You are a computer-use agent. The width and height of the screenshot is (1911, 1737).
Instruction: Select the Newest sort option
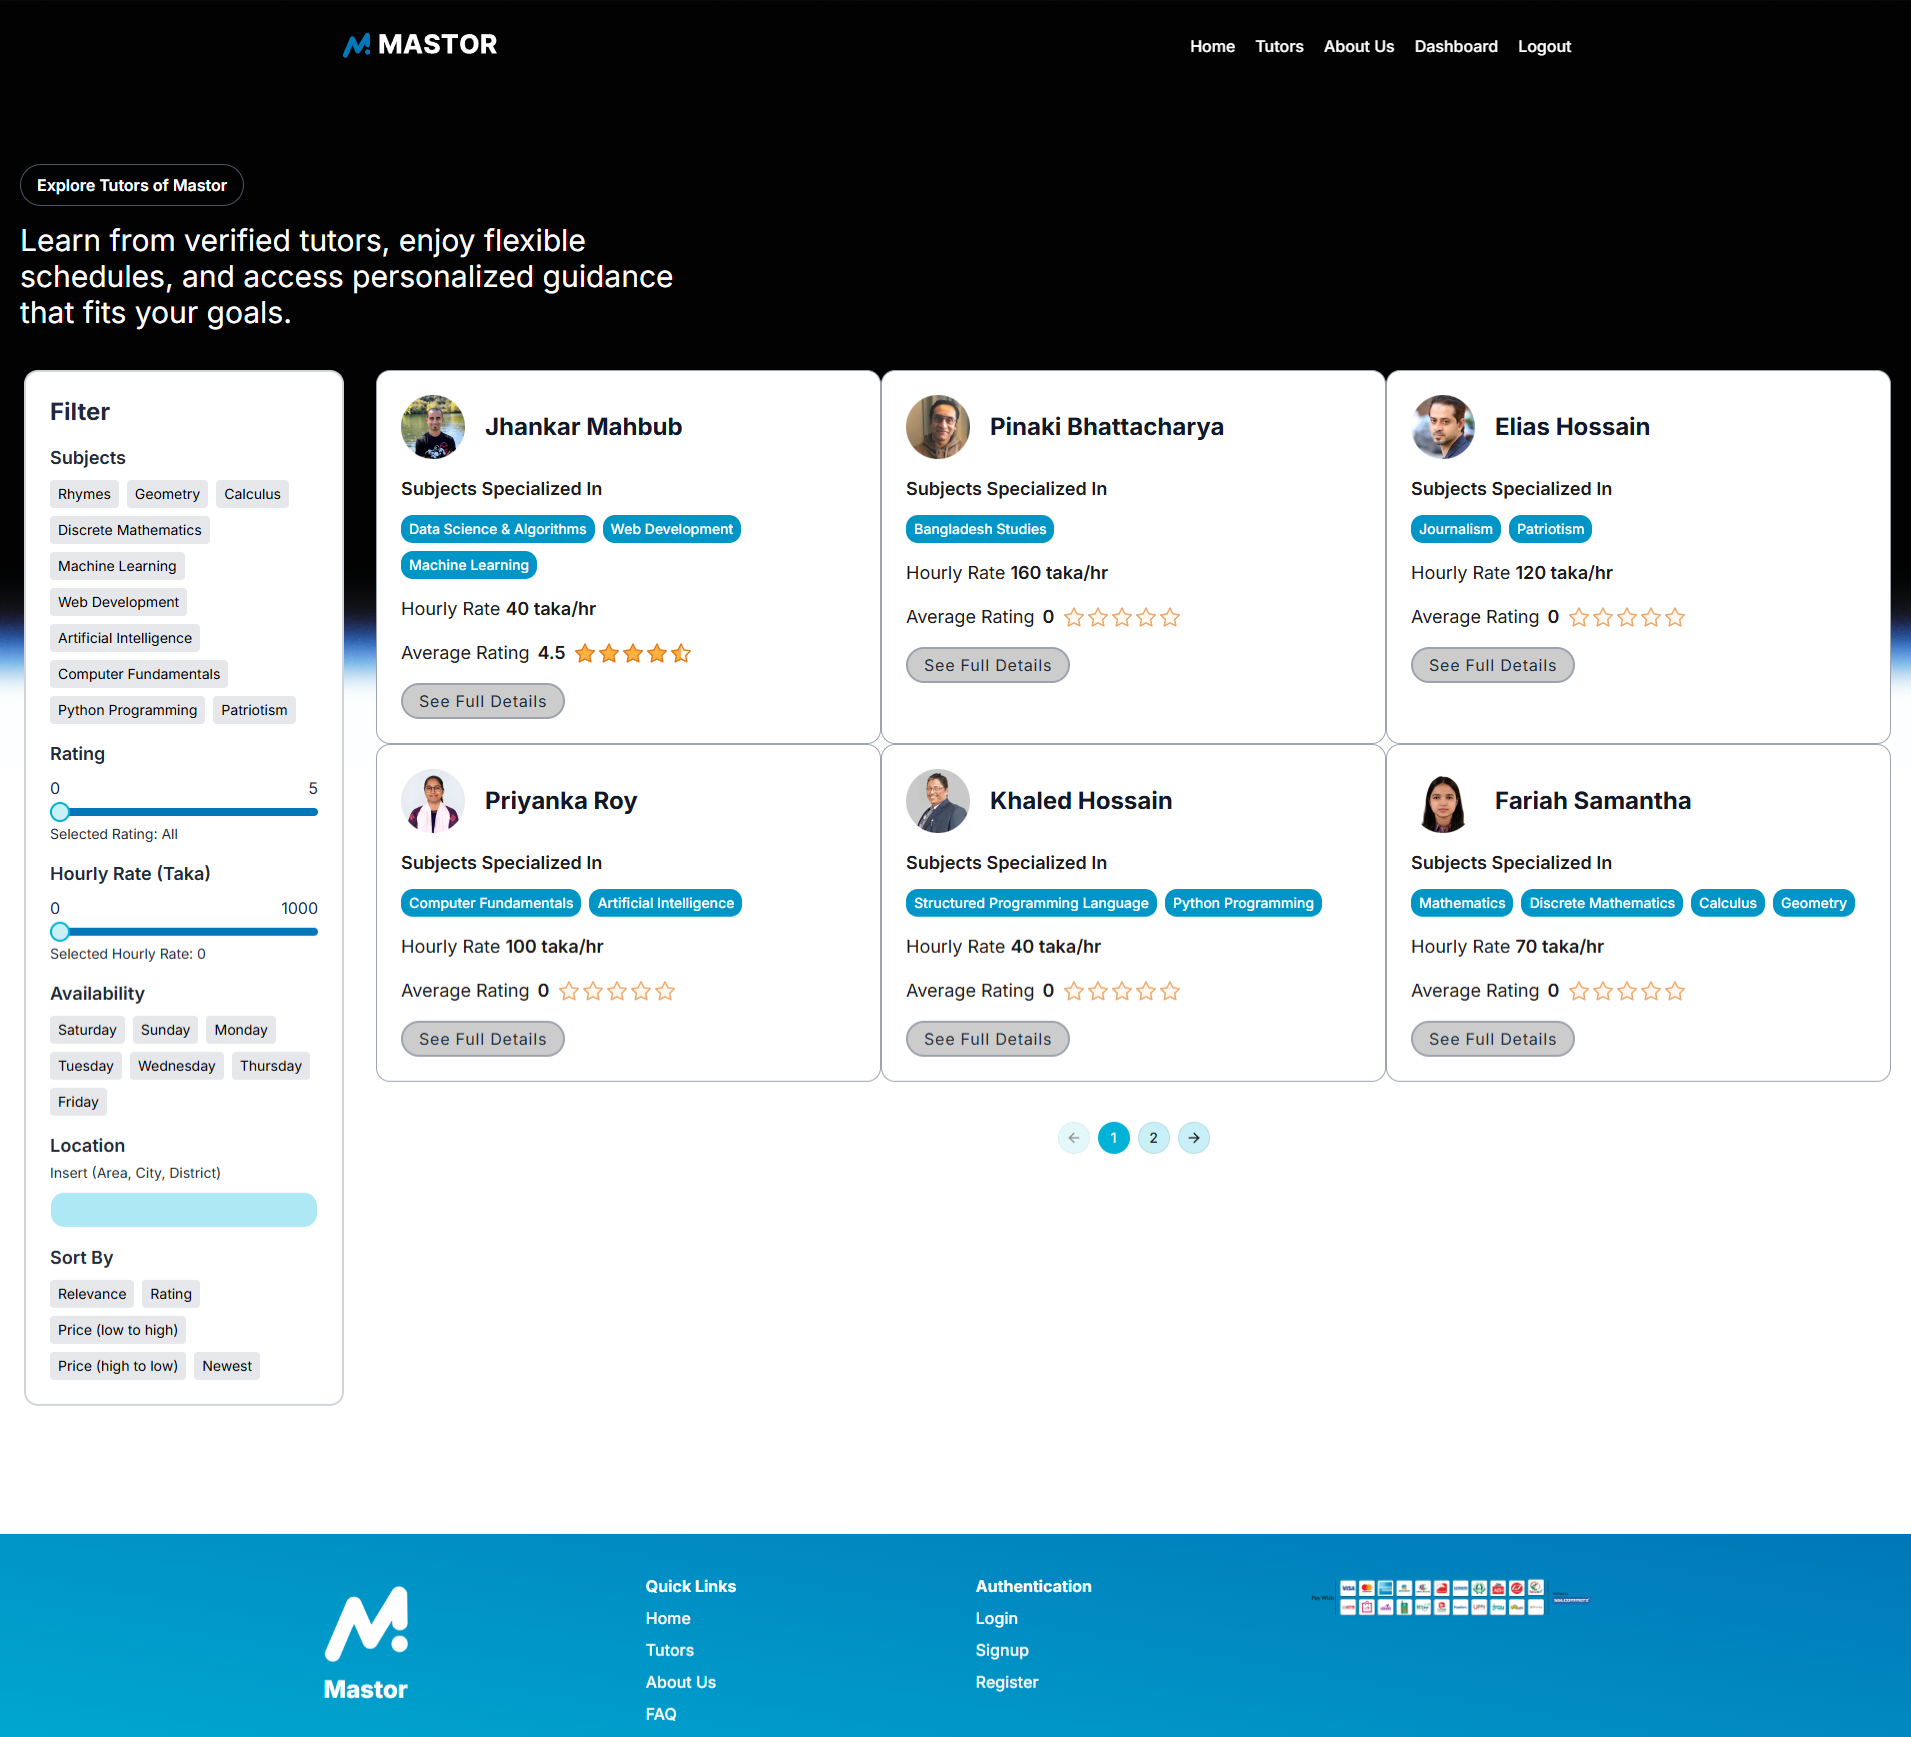pos(227,1366)
